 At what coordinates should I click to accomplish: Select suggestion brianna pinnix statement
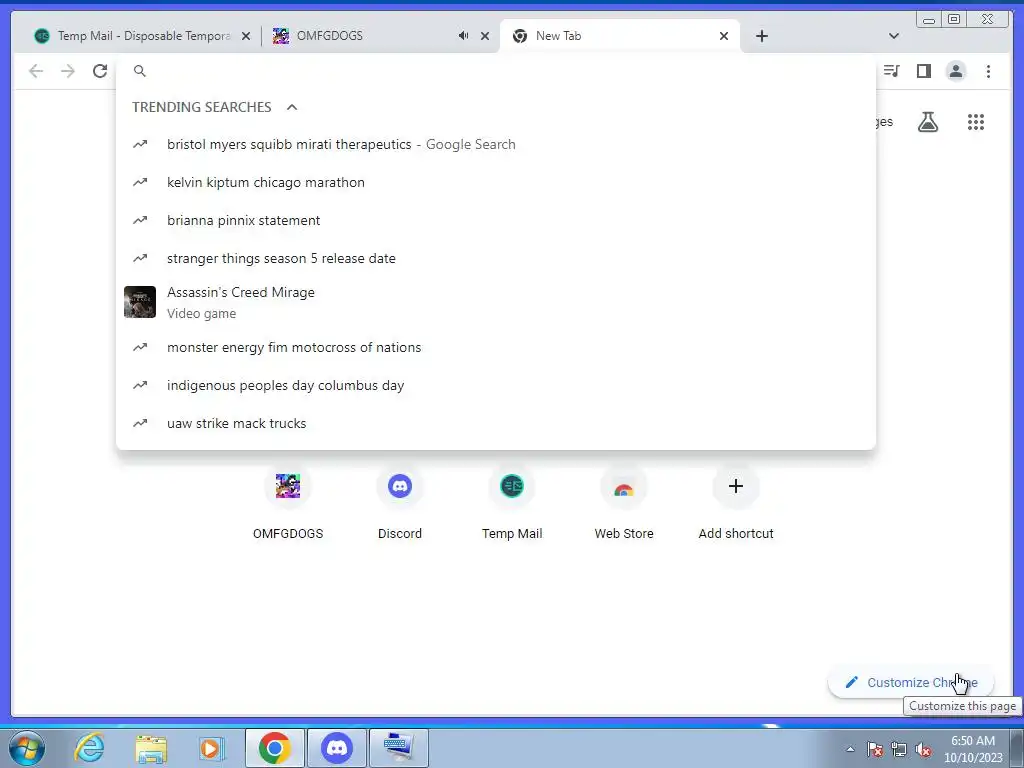click(496, 220)
